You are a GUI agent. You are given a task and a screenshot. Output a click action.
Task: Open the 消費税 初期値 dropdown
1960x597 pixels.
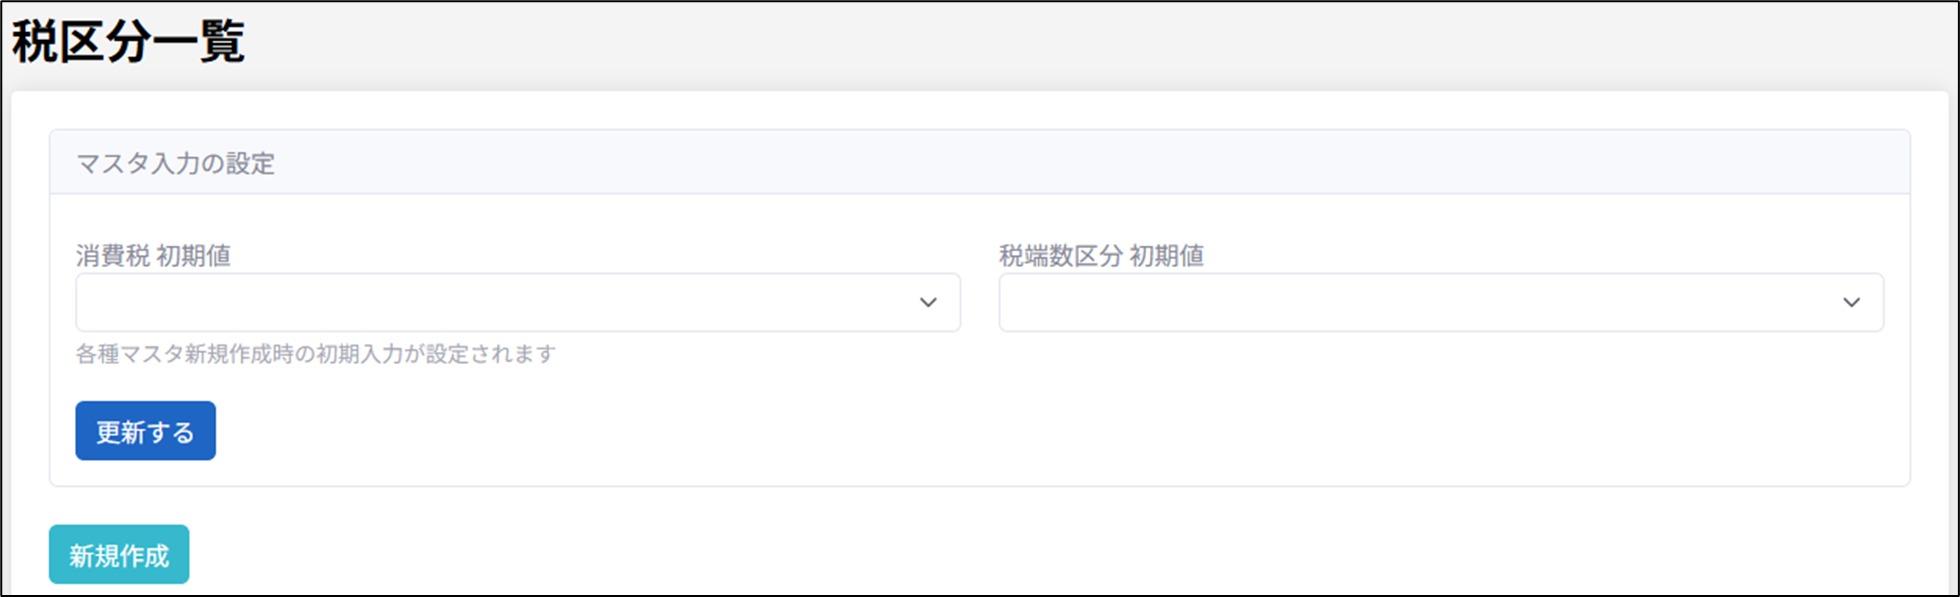click(x=517, y=302)
